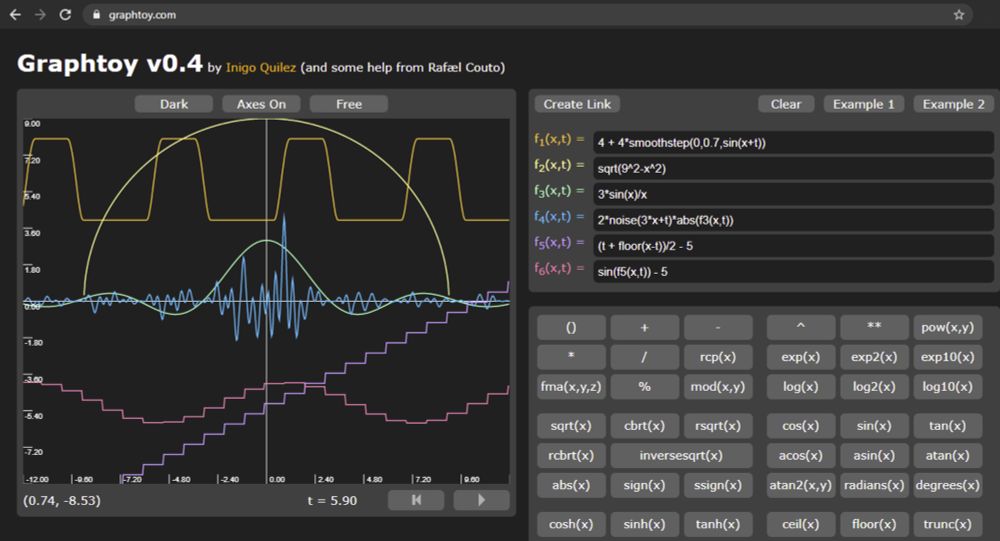Edit the f5 floor formula field
Image resolution: width=1000 pixels, height=541 pixels.
coord(793,246)
